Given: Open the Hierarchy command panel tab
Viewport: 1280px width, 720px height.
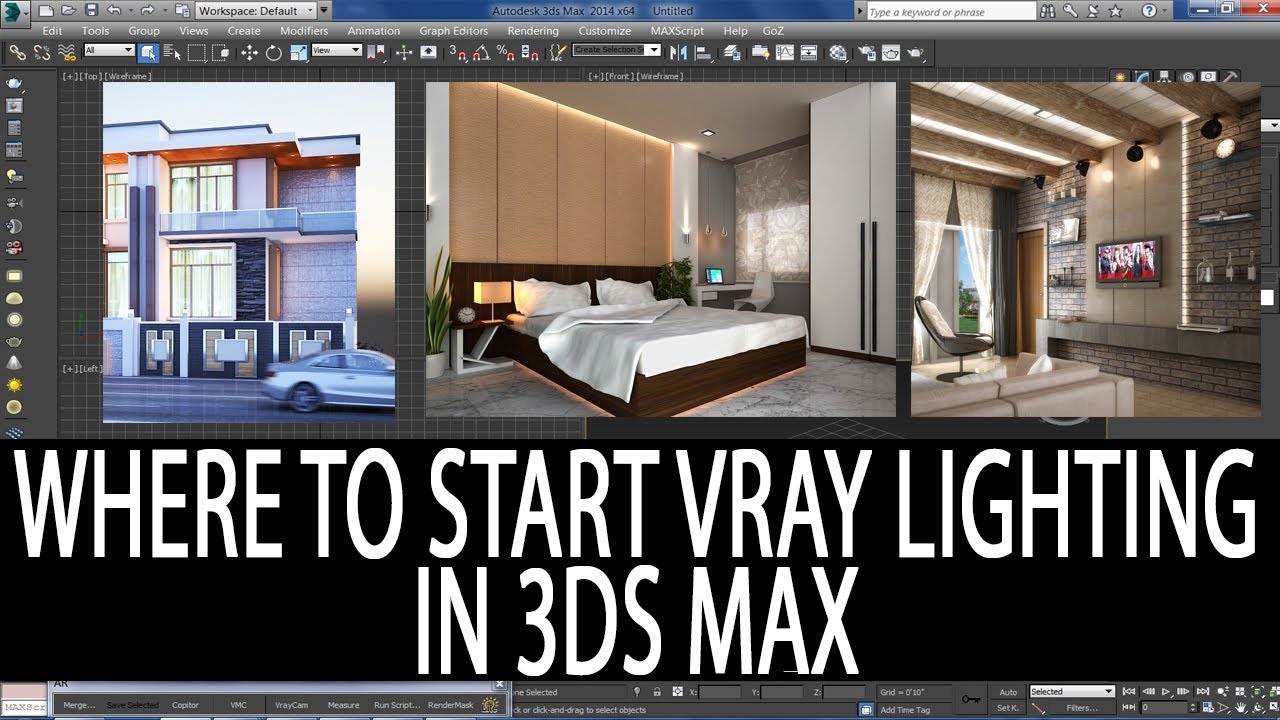Looking at the screenshot, I should (1165, 77).
